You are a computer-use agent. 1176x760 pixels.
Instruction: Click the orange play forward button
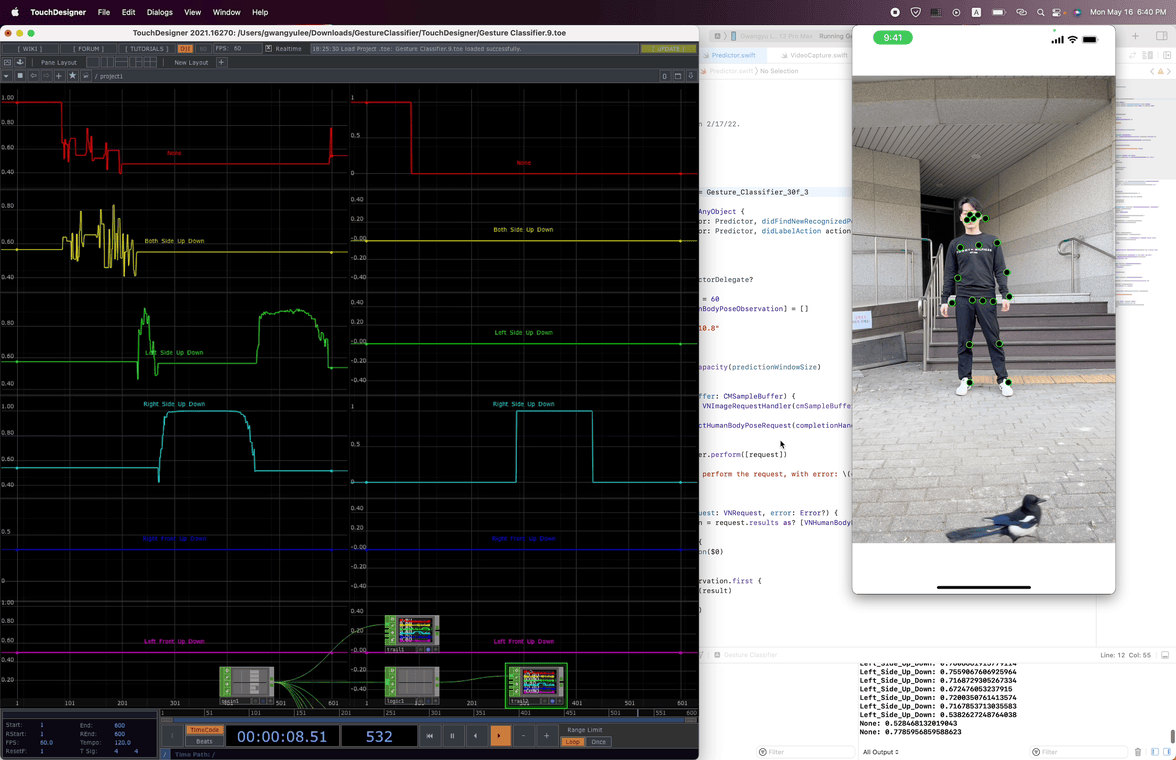click(x=500, y=736)
